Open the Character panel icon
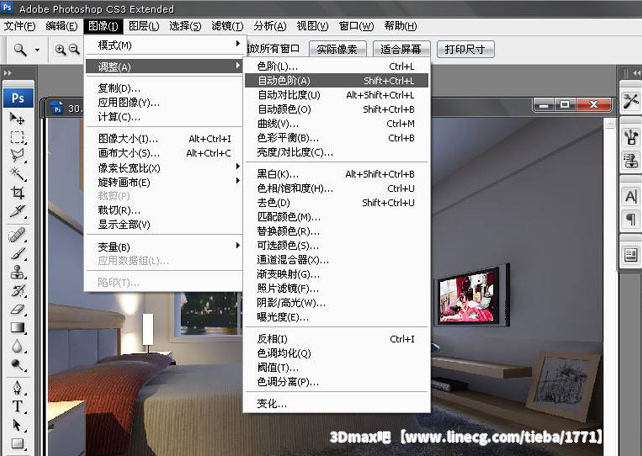The image size is (642, 456). pyautogui.click(x=631, y=196)
